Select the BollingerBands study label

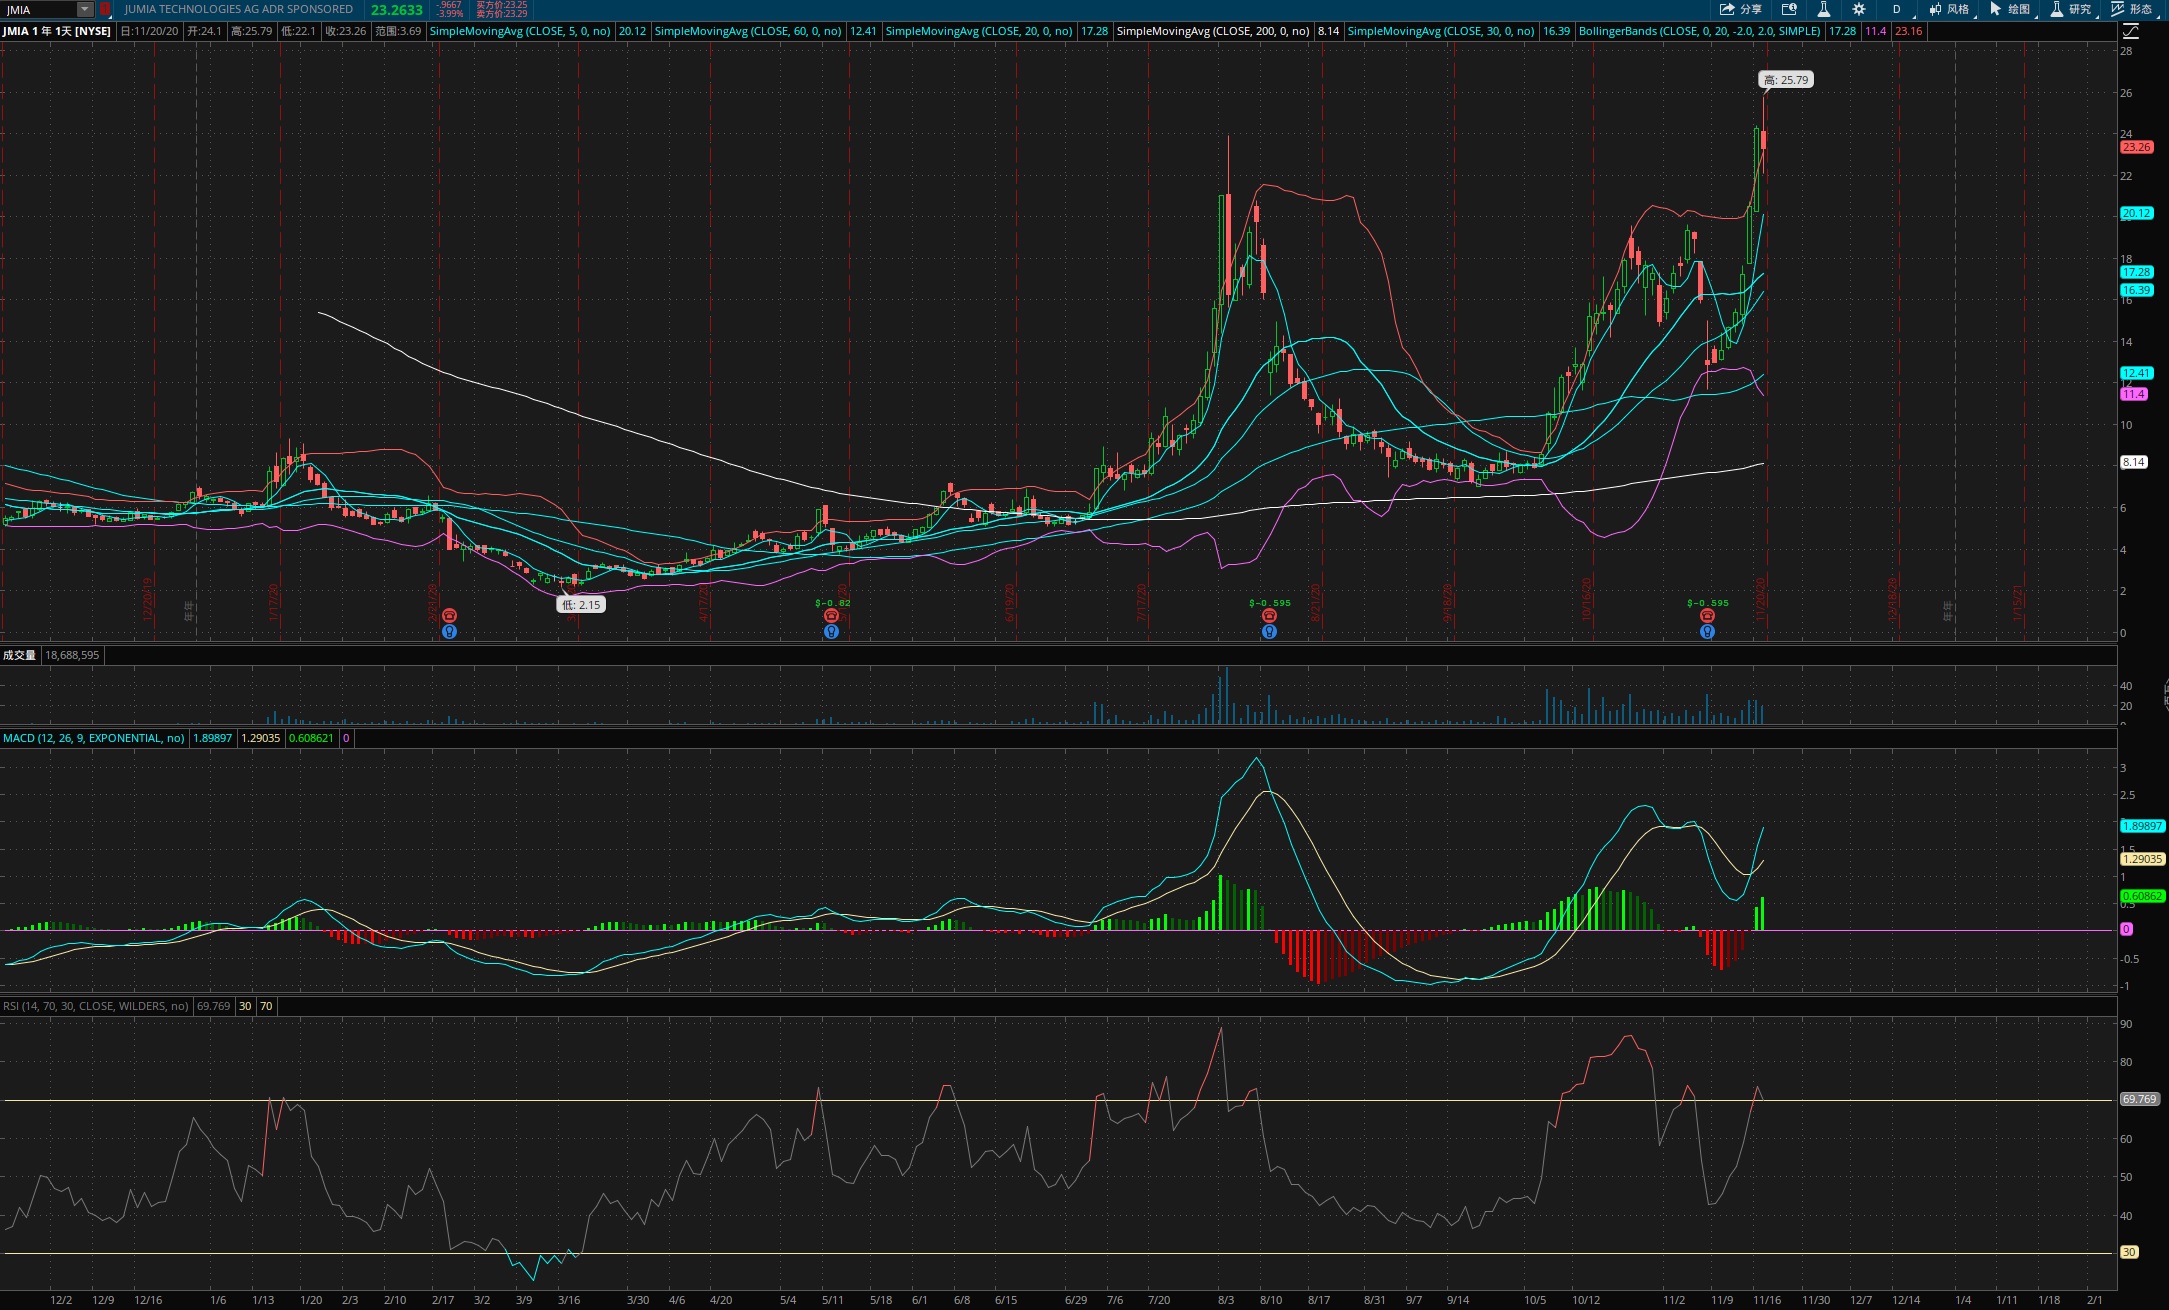[x=1699, y=31]
